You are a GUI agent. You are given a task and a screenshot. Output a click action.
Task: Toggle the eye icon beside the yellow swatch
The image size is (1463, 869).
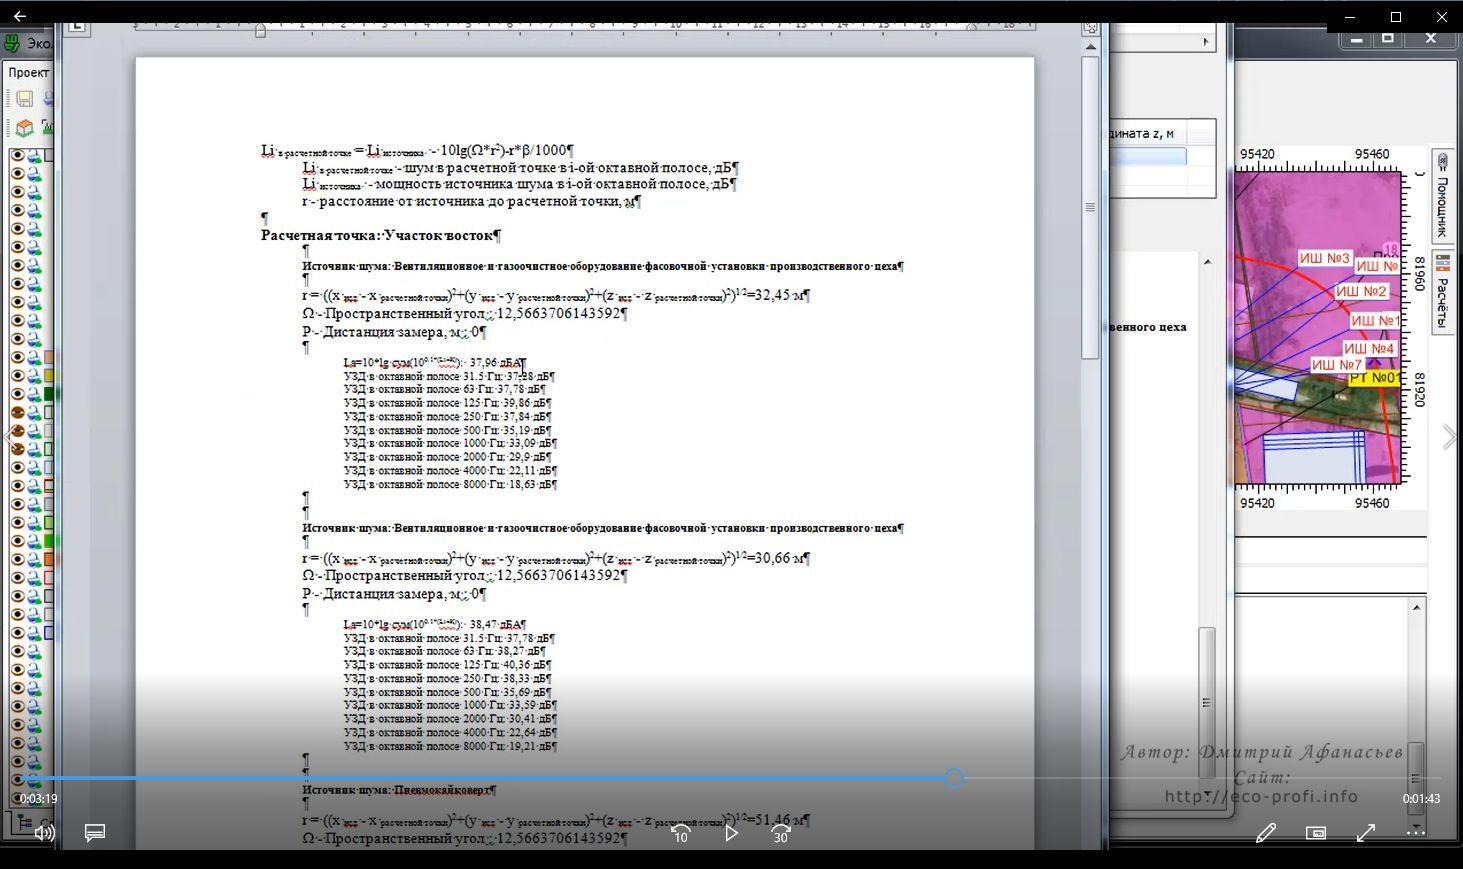coord(17,375)
